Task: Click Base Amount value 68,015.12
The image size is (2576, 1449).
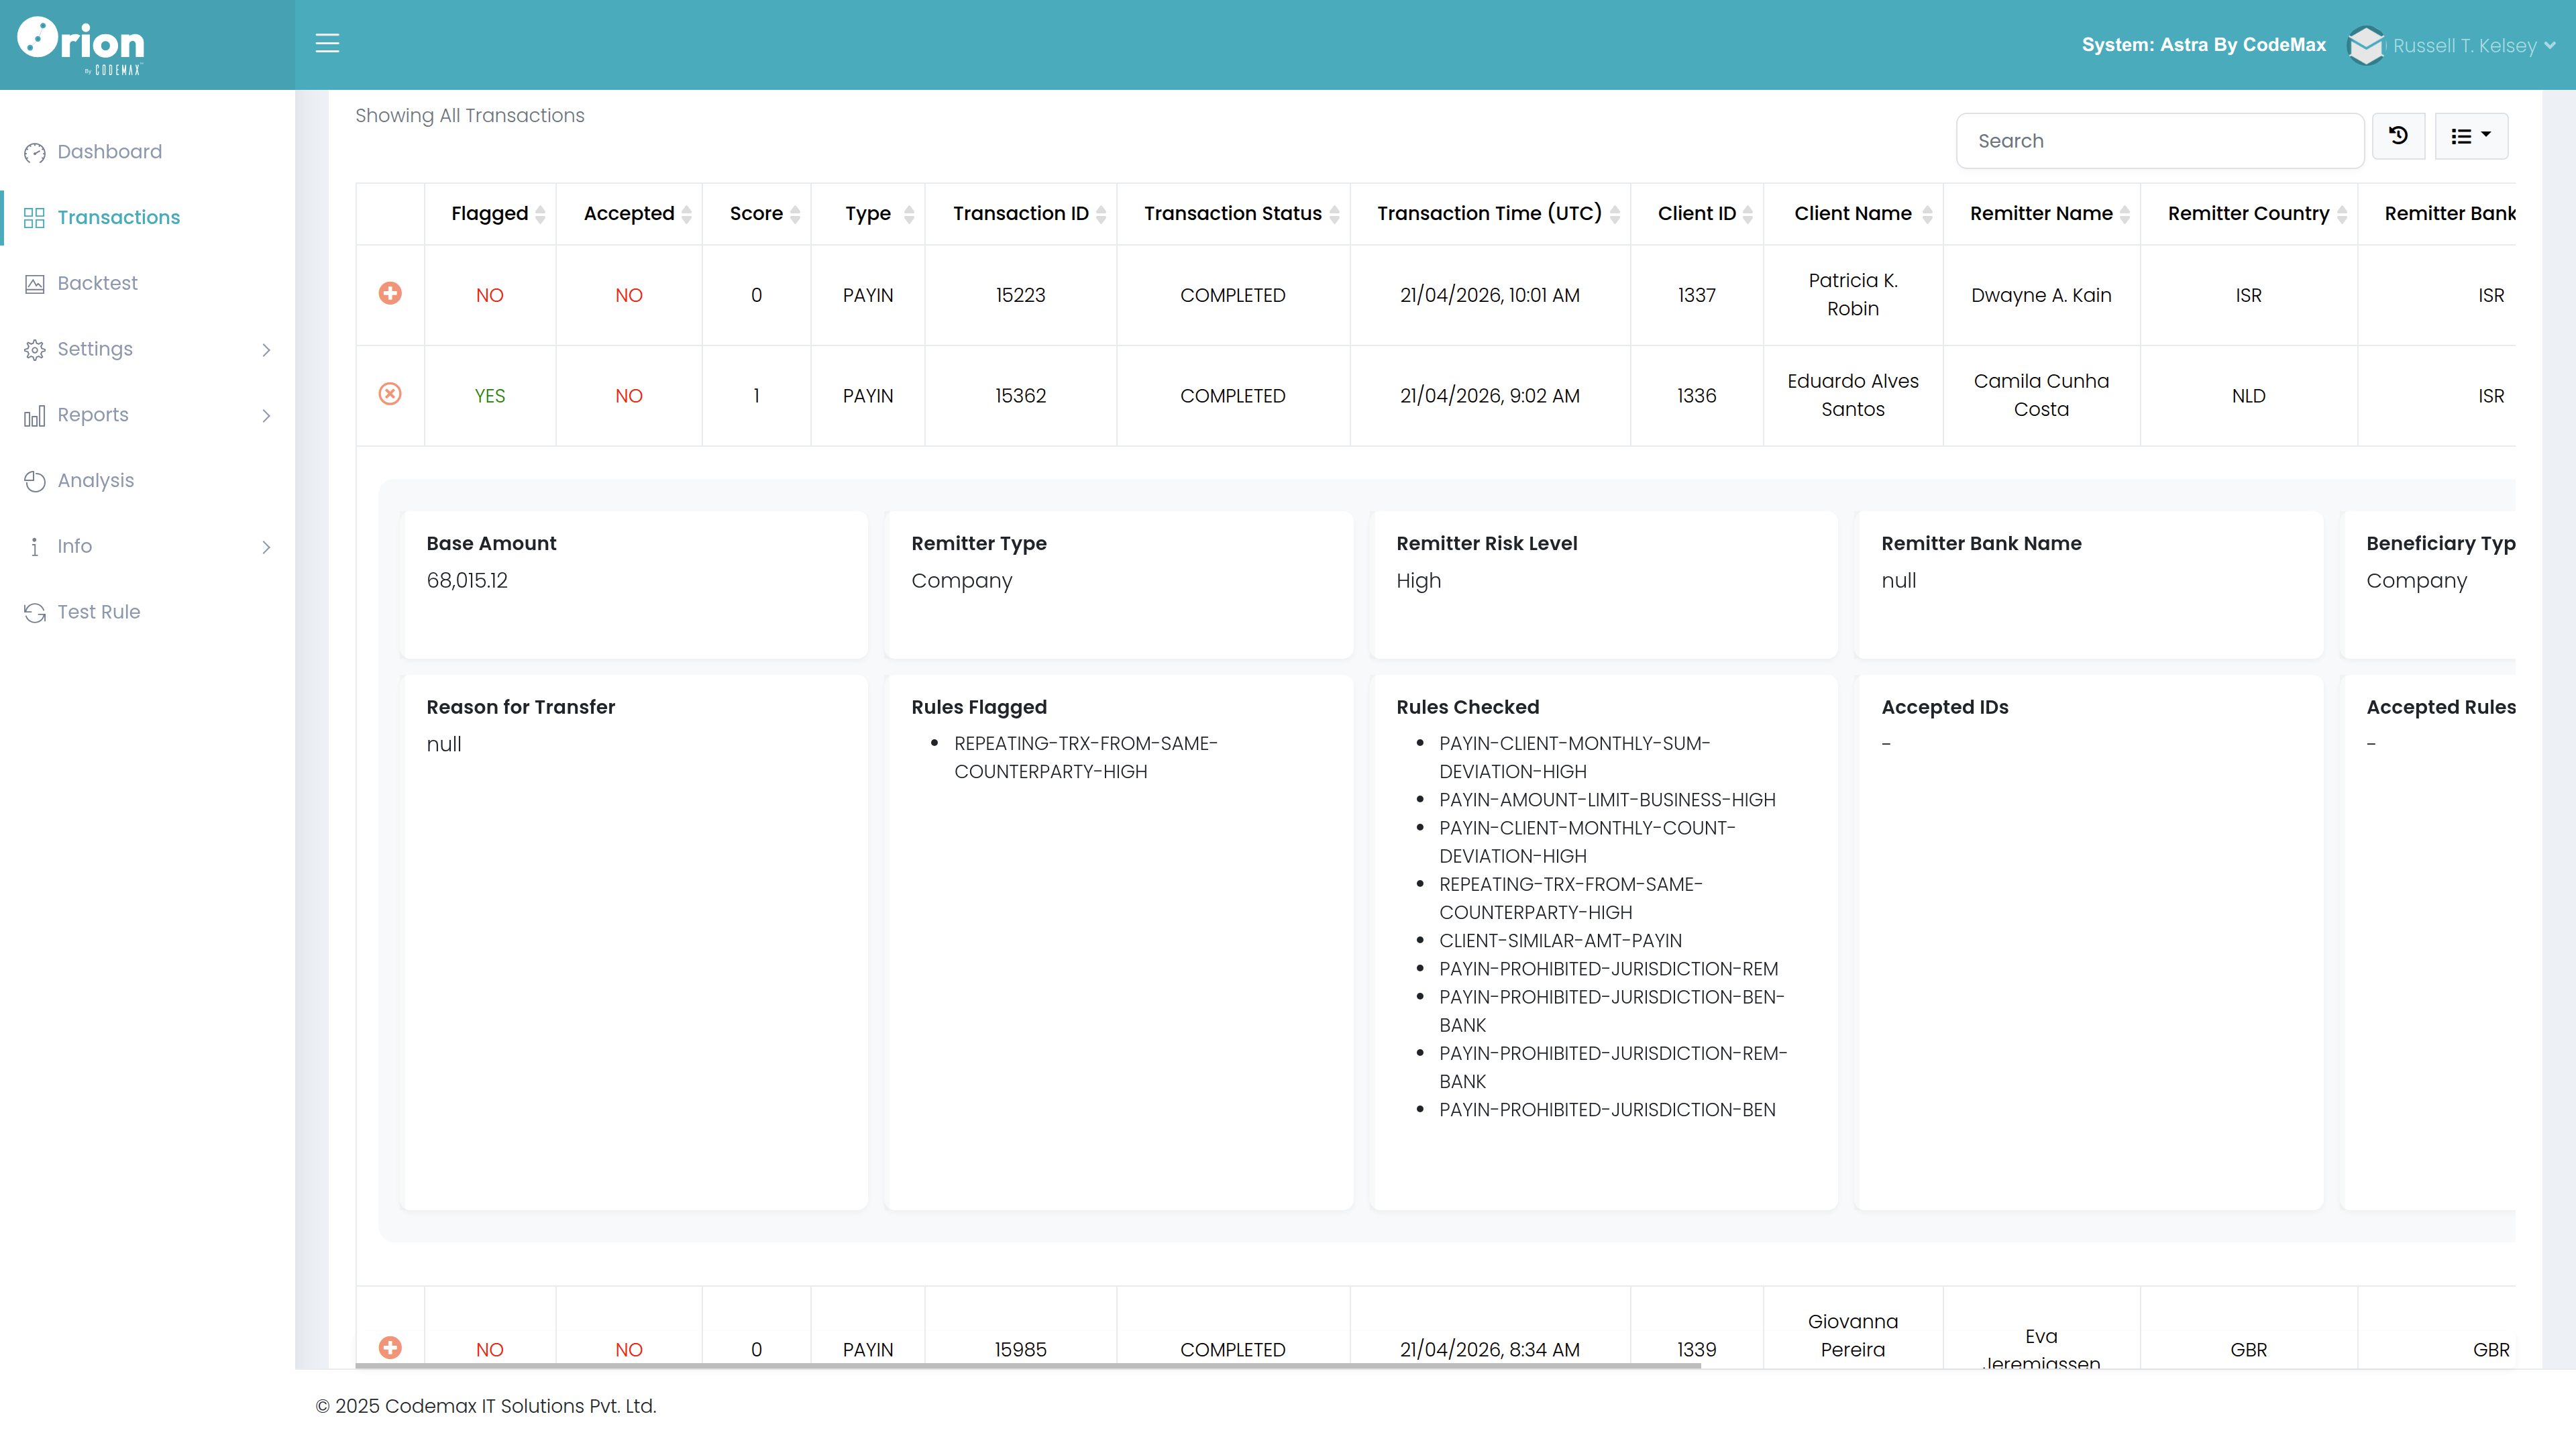Action: click(467, 580)
